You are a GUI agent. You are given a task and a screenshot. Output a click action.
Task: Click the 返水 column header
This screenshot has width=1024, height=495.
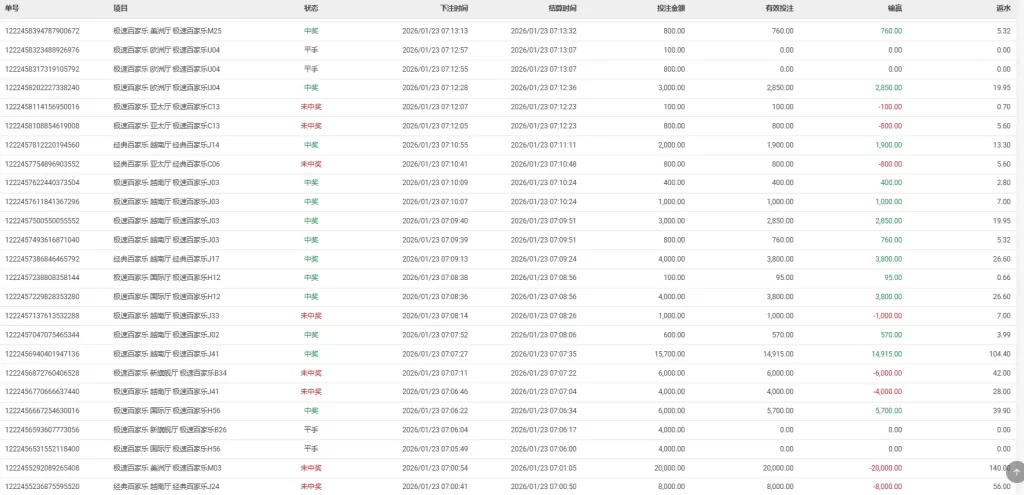coord(1002,8)
